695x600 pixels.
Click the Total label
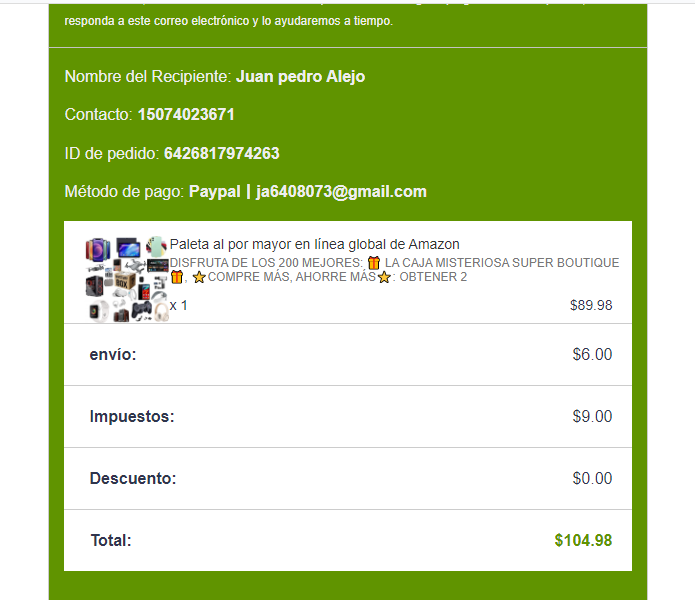click(111, 541)
